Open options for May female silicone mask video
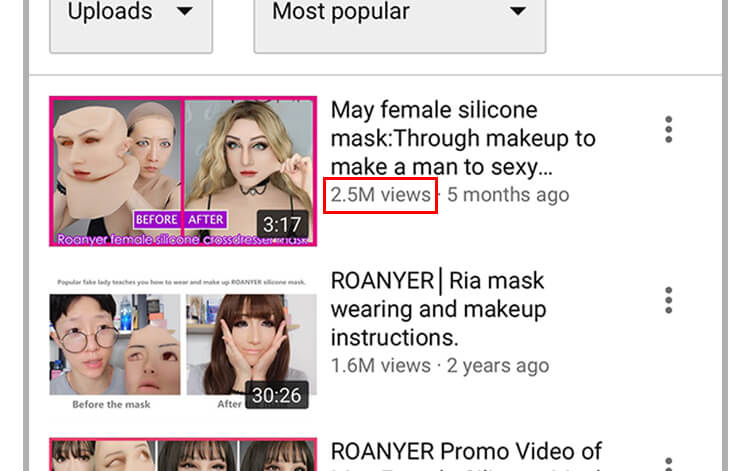 [669, 129]
